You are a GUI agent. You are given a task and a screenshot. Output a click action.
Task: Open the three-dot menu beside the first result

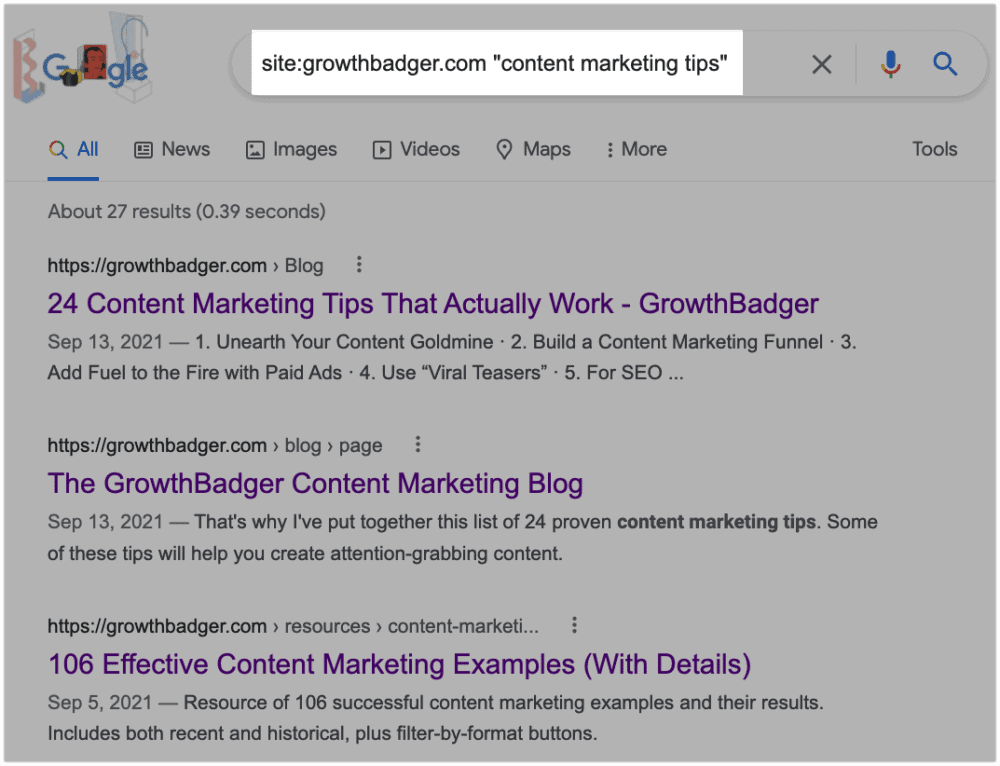pos(359,264)
